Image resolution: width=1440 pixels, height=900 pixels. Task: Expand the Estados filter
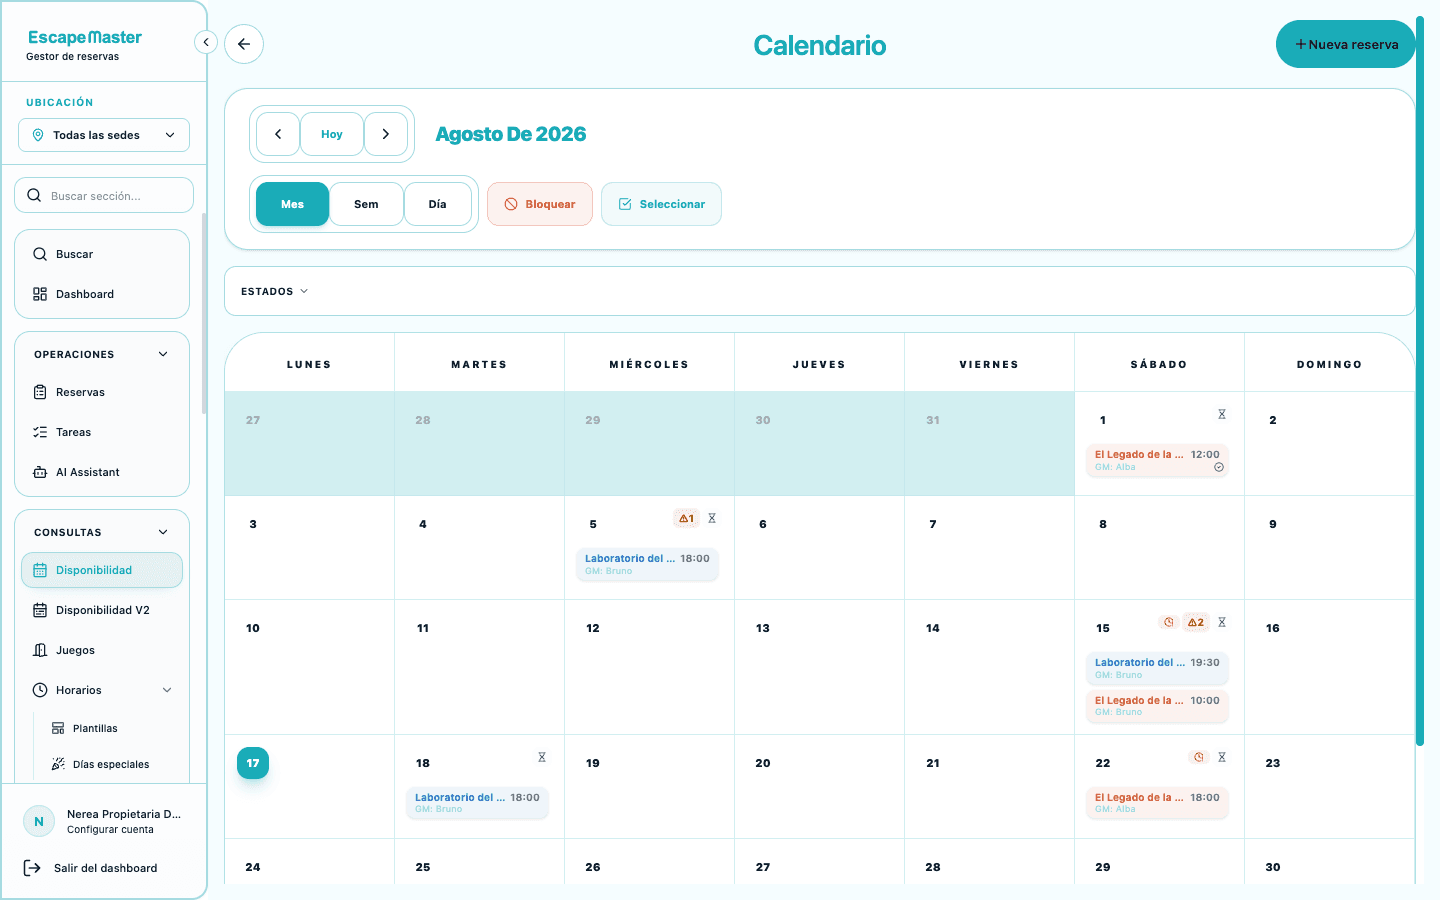[x=275, y=291]
